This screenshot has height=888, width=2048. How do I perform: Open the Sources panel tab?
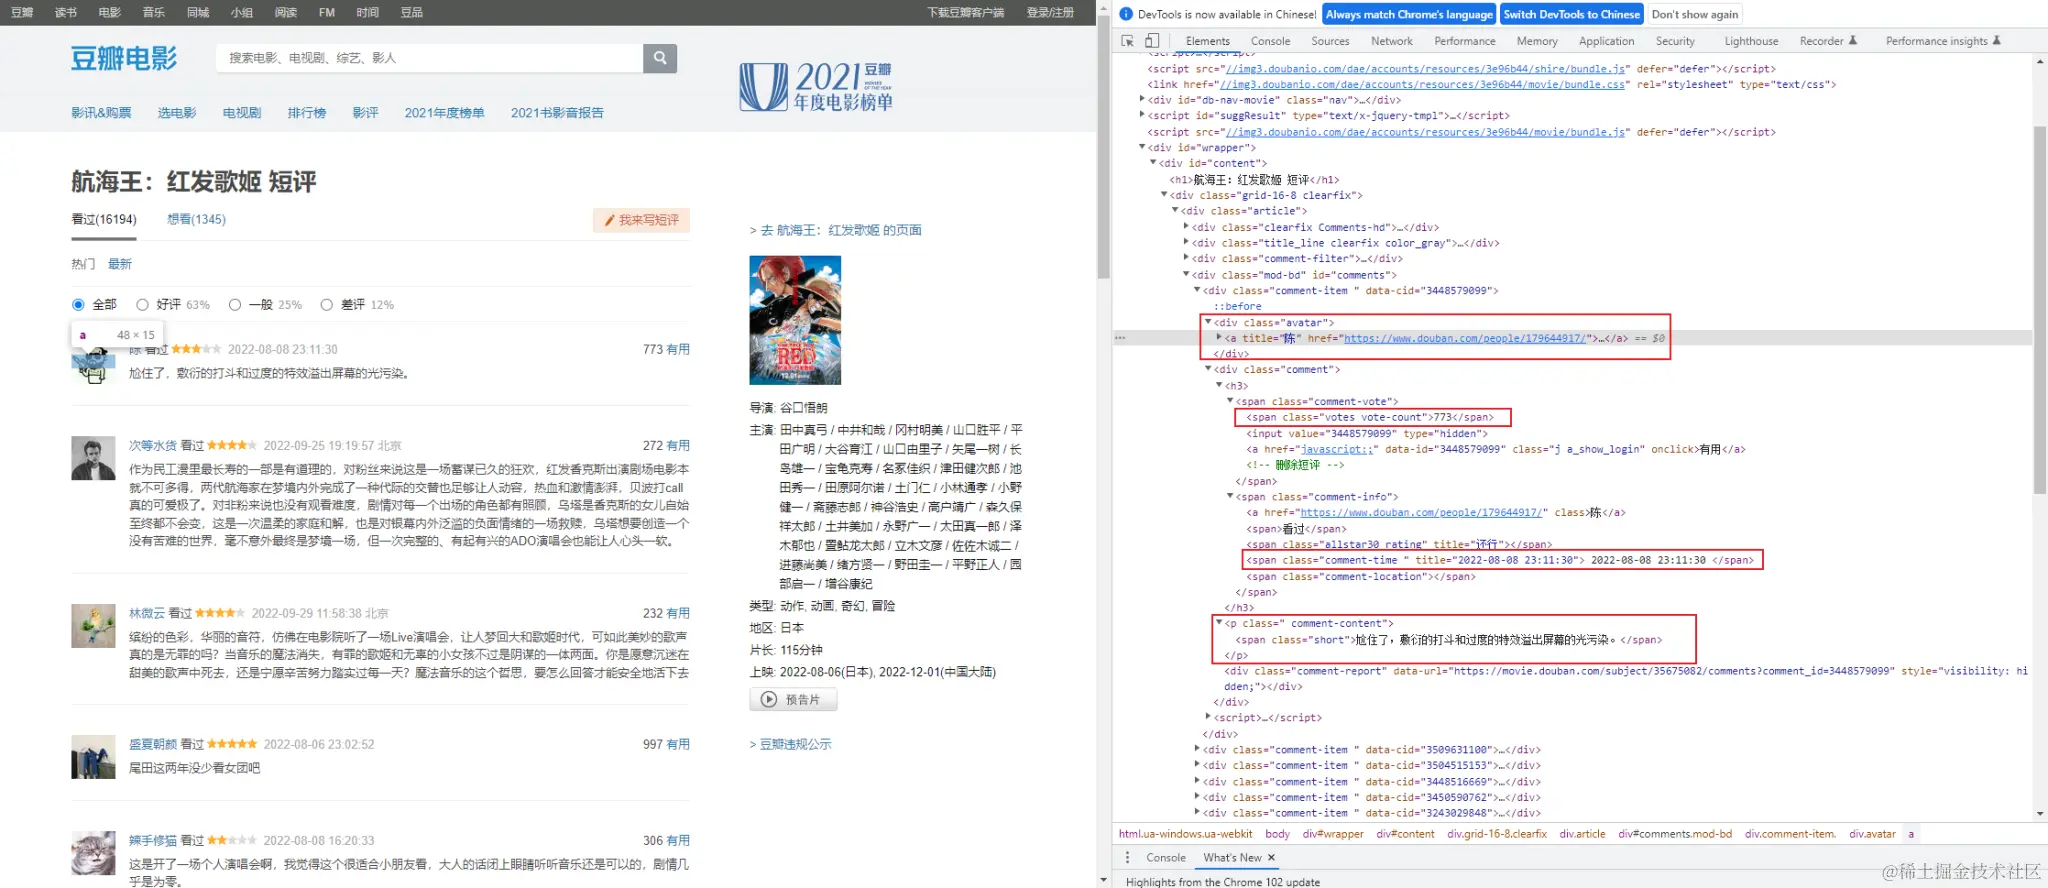tap(1330, 41)
